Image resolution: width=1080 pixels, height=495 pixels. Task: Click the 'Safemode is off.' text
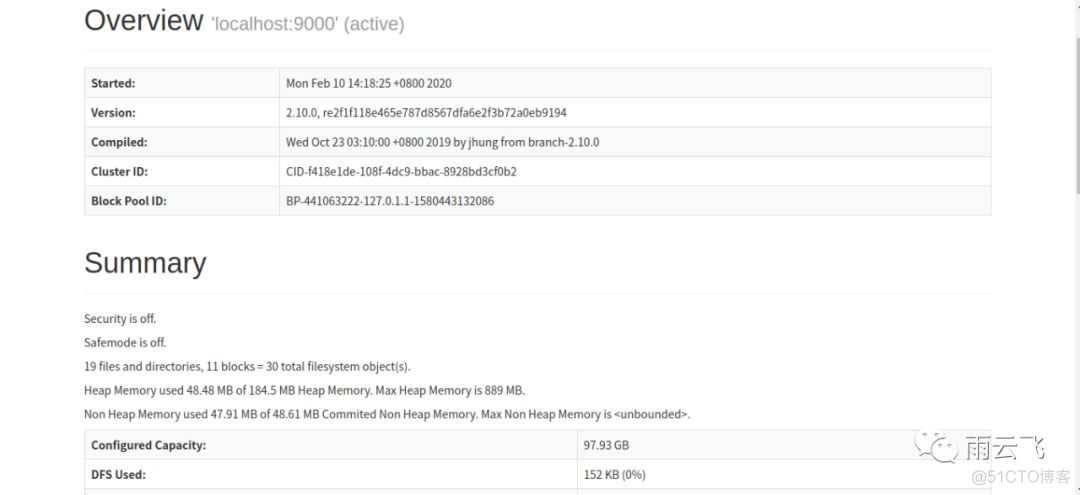tap(124, 343)
